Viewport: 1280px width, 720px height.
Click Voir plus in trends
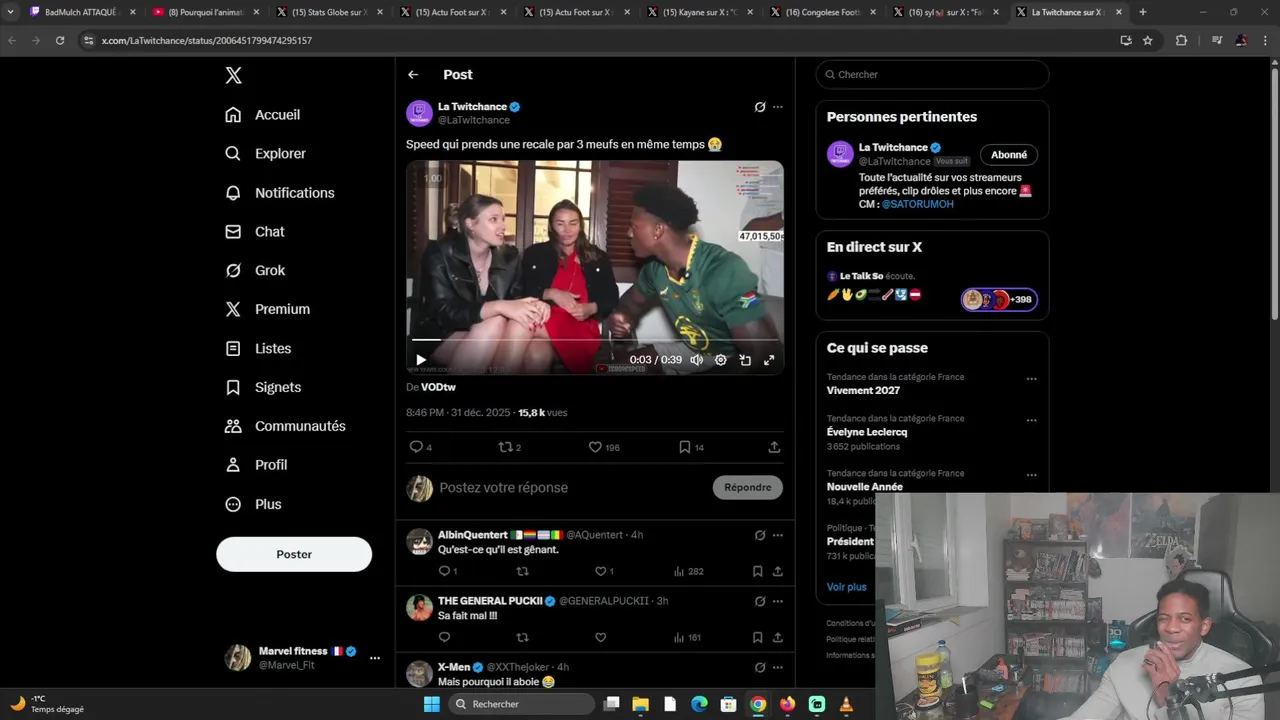click(846, 587)
